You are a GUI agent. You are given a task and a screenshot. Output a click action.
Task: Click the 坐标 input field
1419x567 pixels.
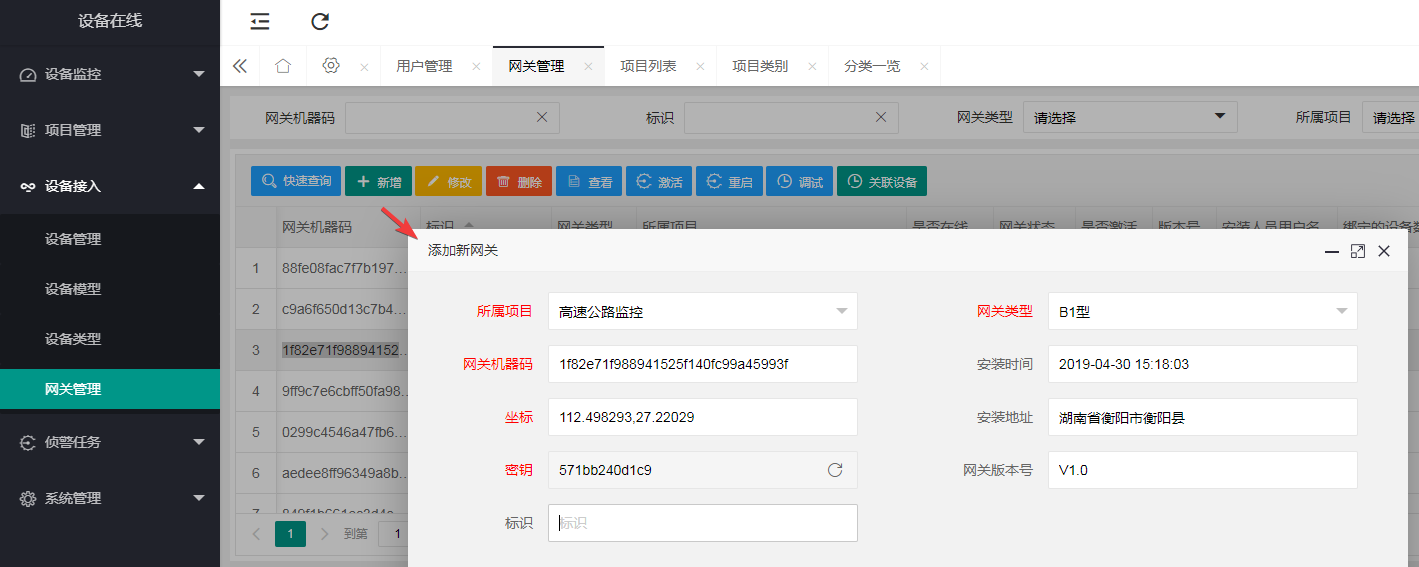703,417
